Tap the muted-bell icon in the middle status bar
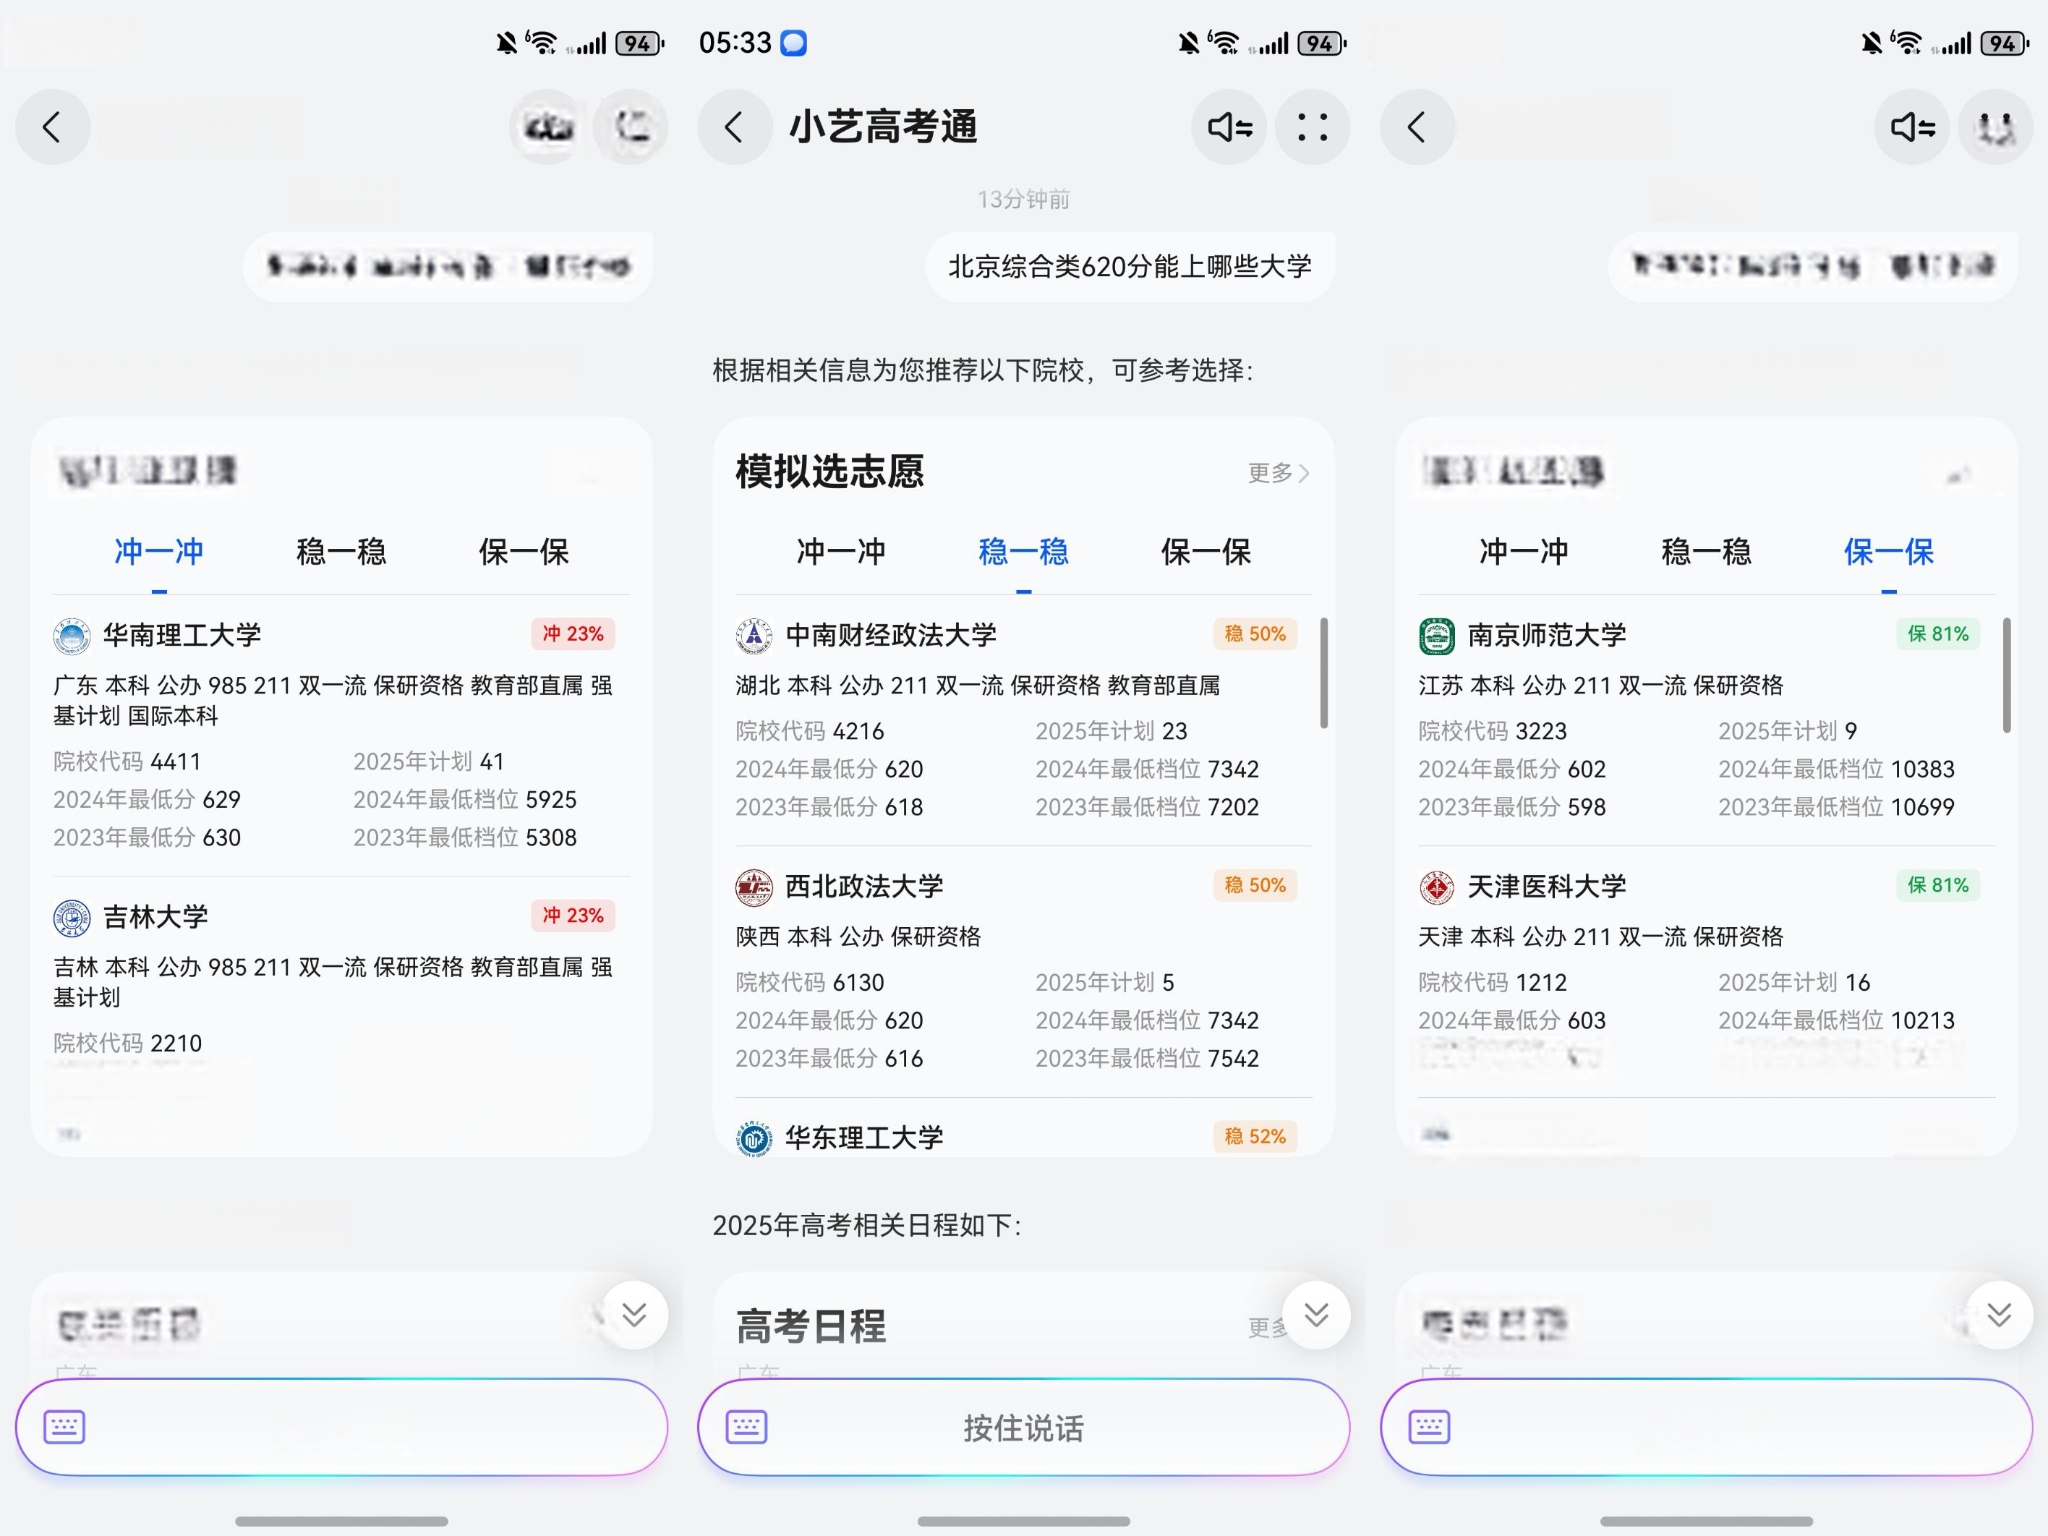Screen dimensions: 2048x1536 (1188, 43)
